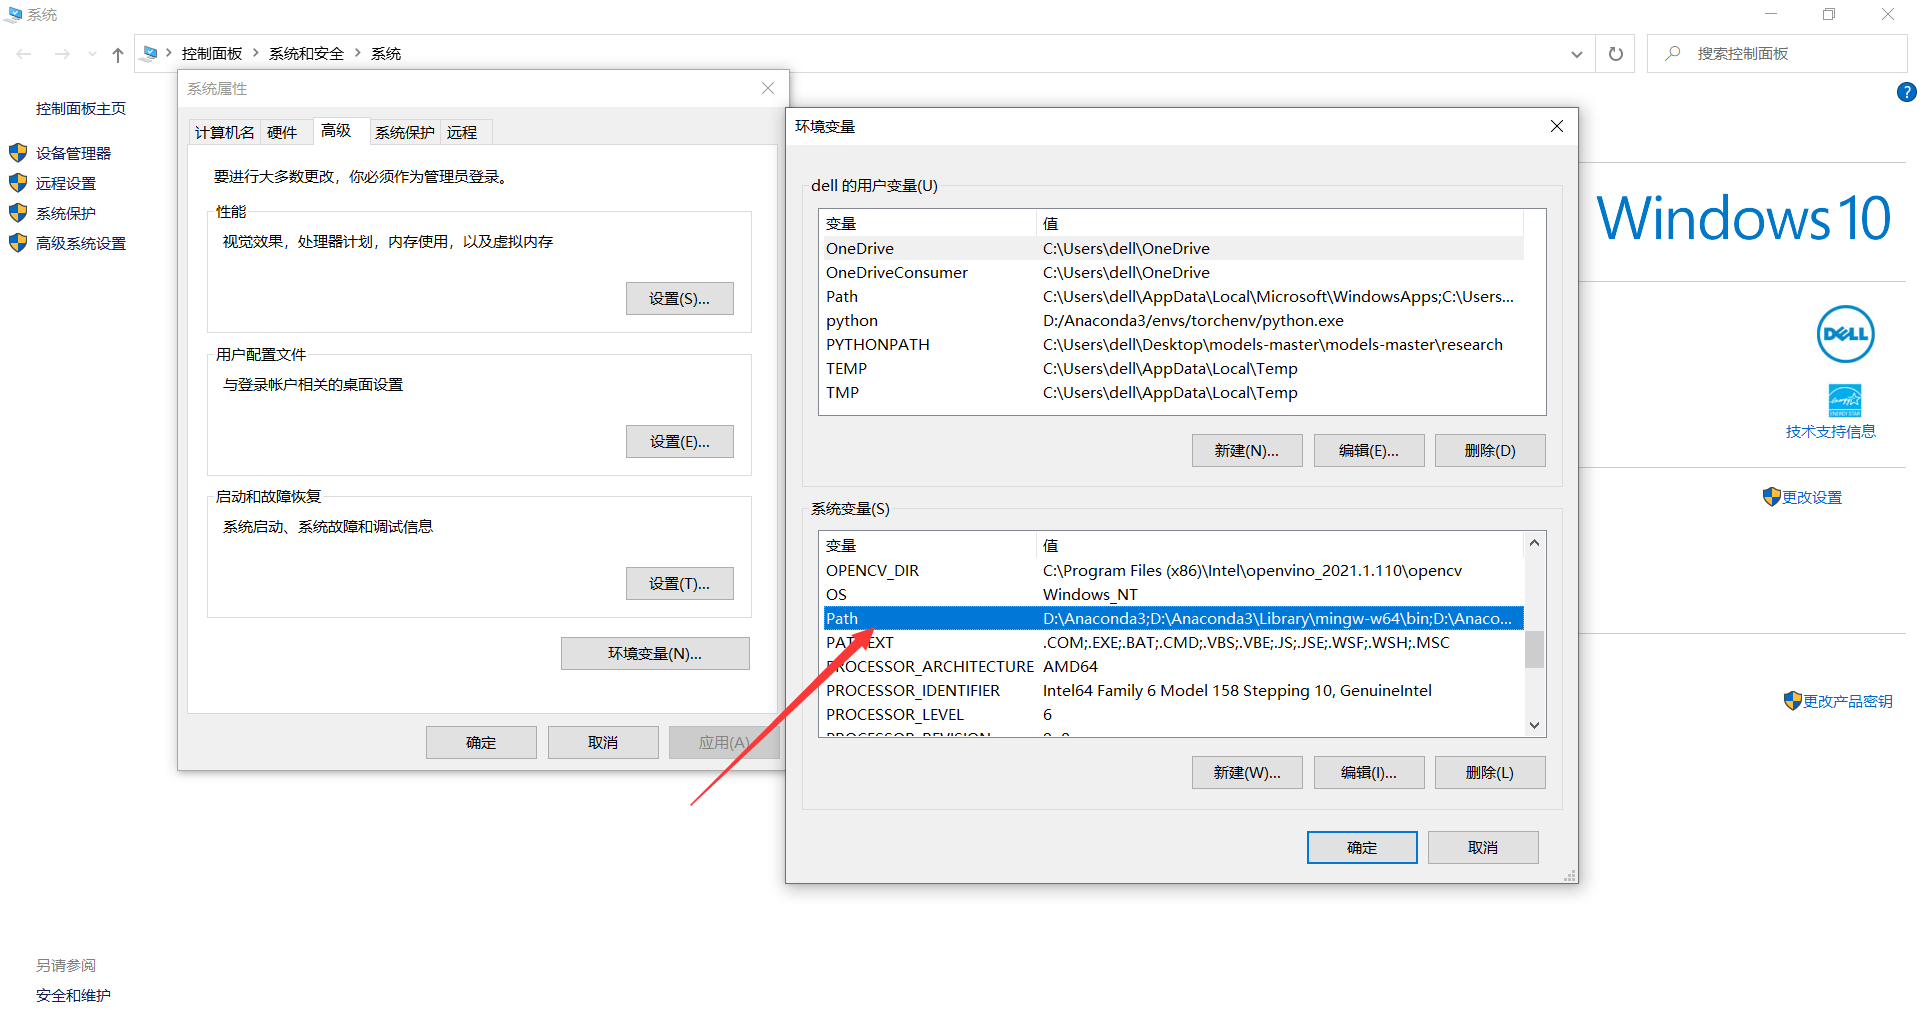Image resolution: width=1920 pixels, height=1030 pixels.
Task: Click user variables 删除(D) button
Action: pos(1490,450)
